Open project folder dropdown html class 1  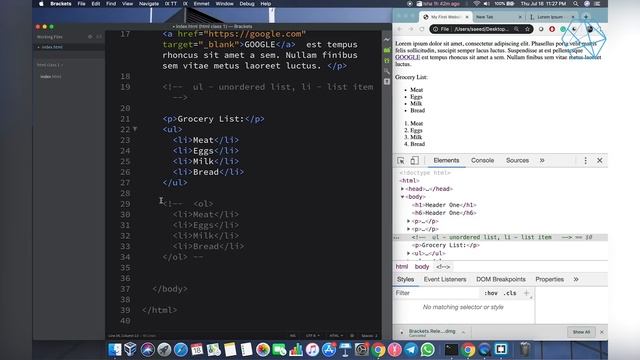(50, 65)
